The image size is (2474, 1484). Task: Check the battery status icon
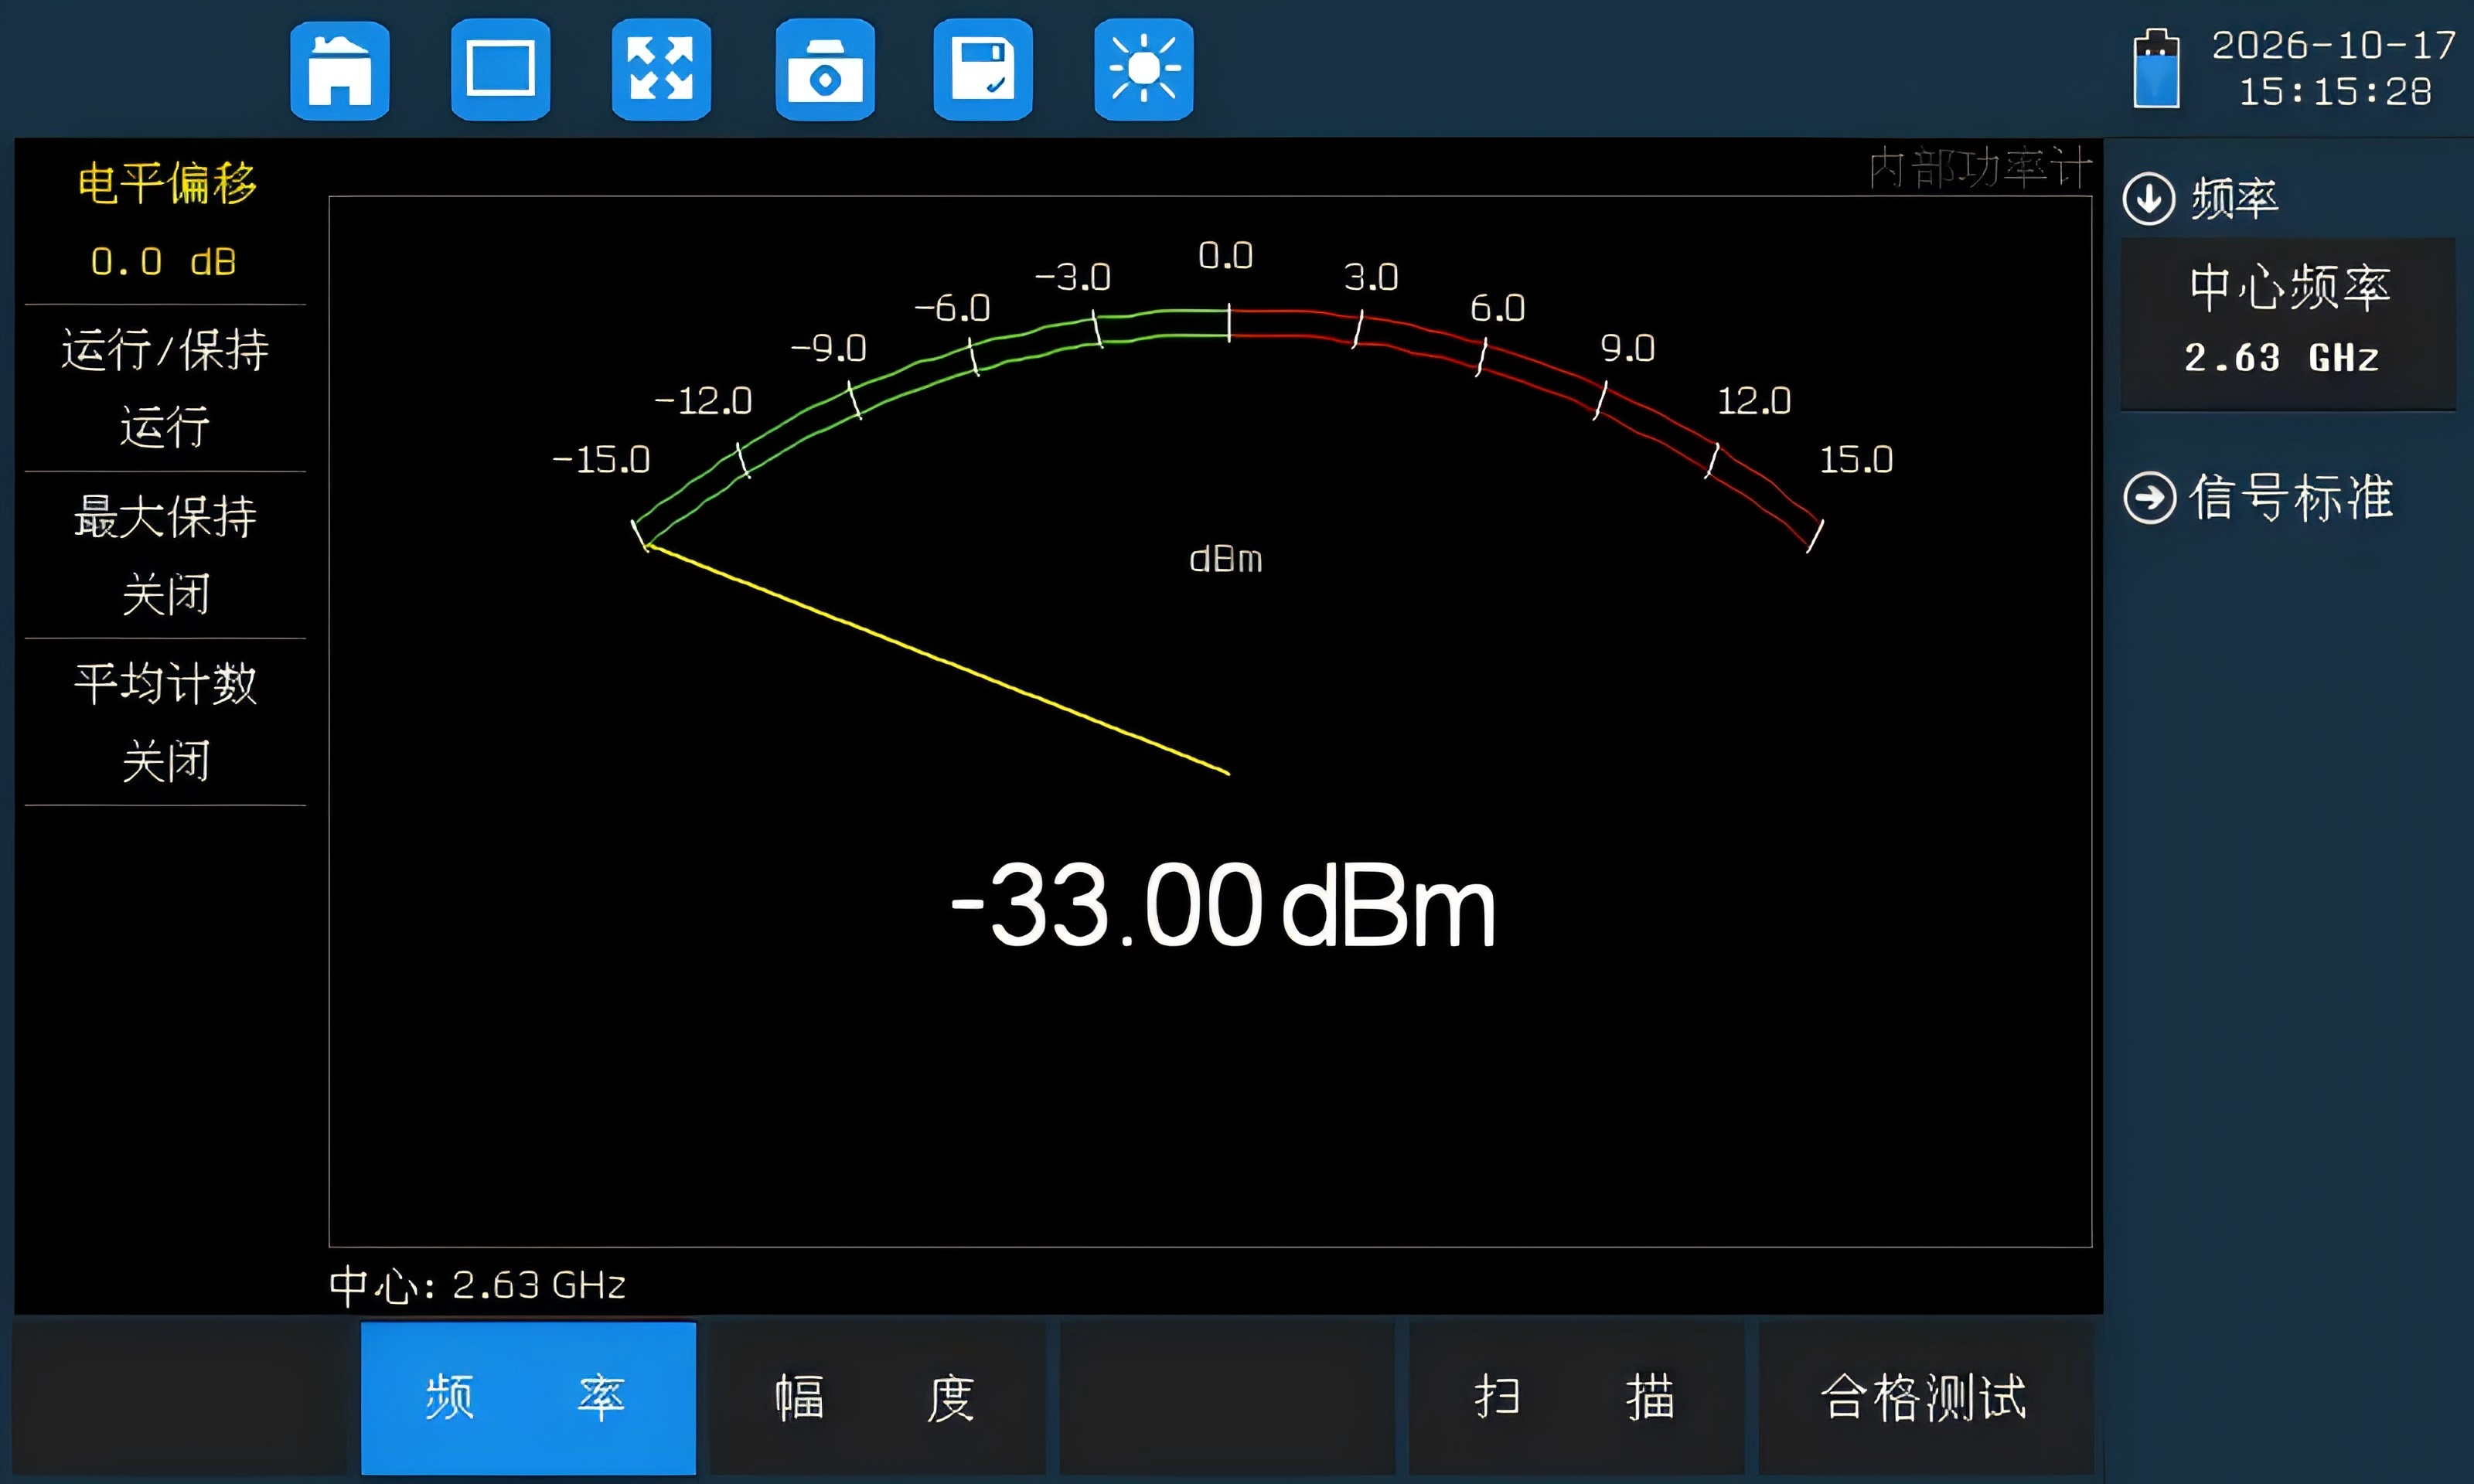(2156, 68)
